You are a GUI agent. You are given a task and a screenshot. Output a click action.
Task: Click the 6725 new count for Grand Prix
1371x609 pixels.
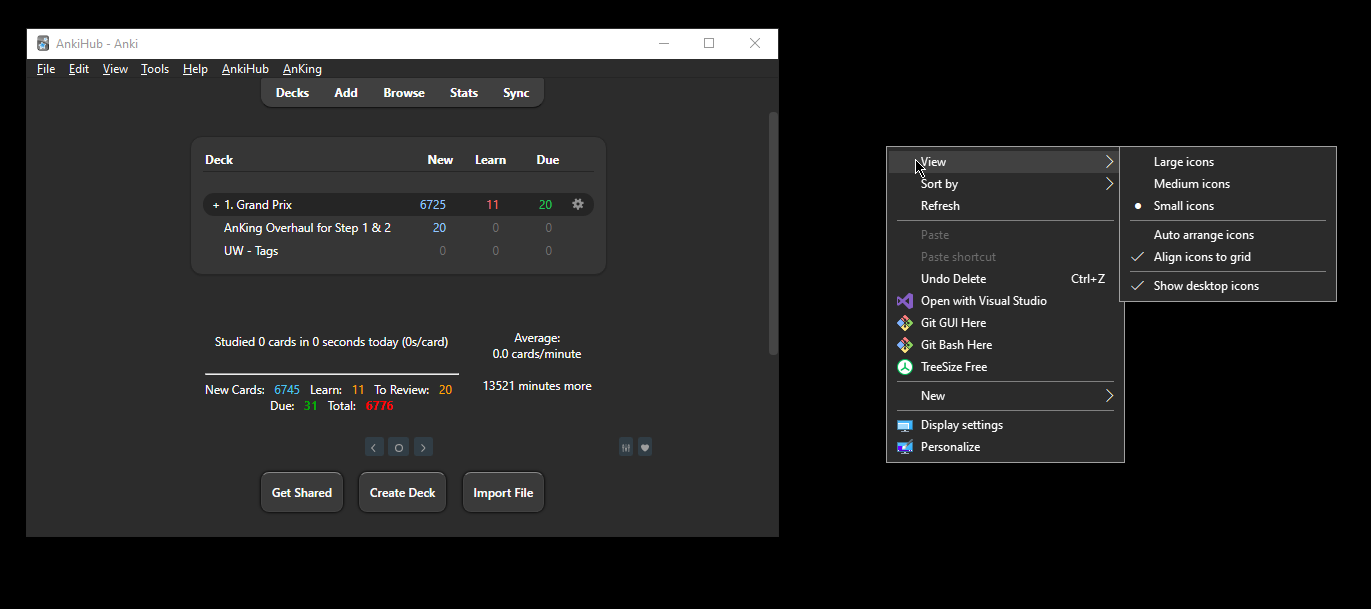433,205
